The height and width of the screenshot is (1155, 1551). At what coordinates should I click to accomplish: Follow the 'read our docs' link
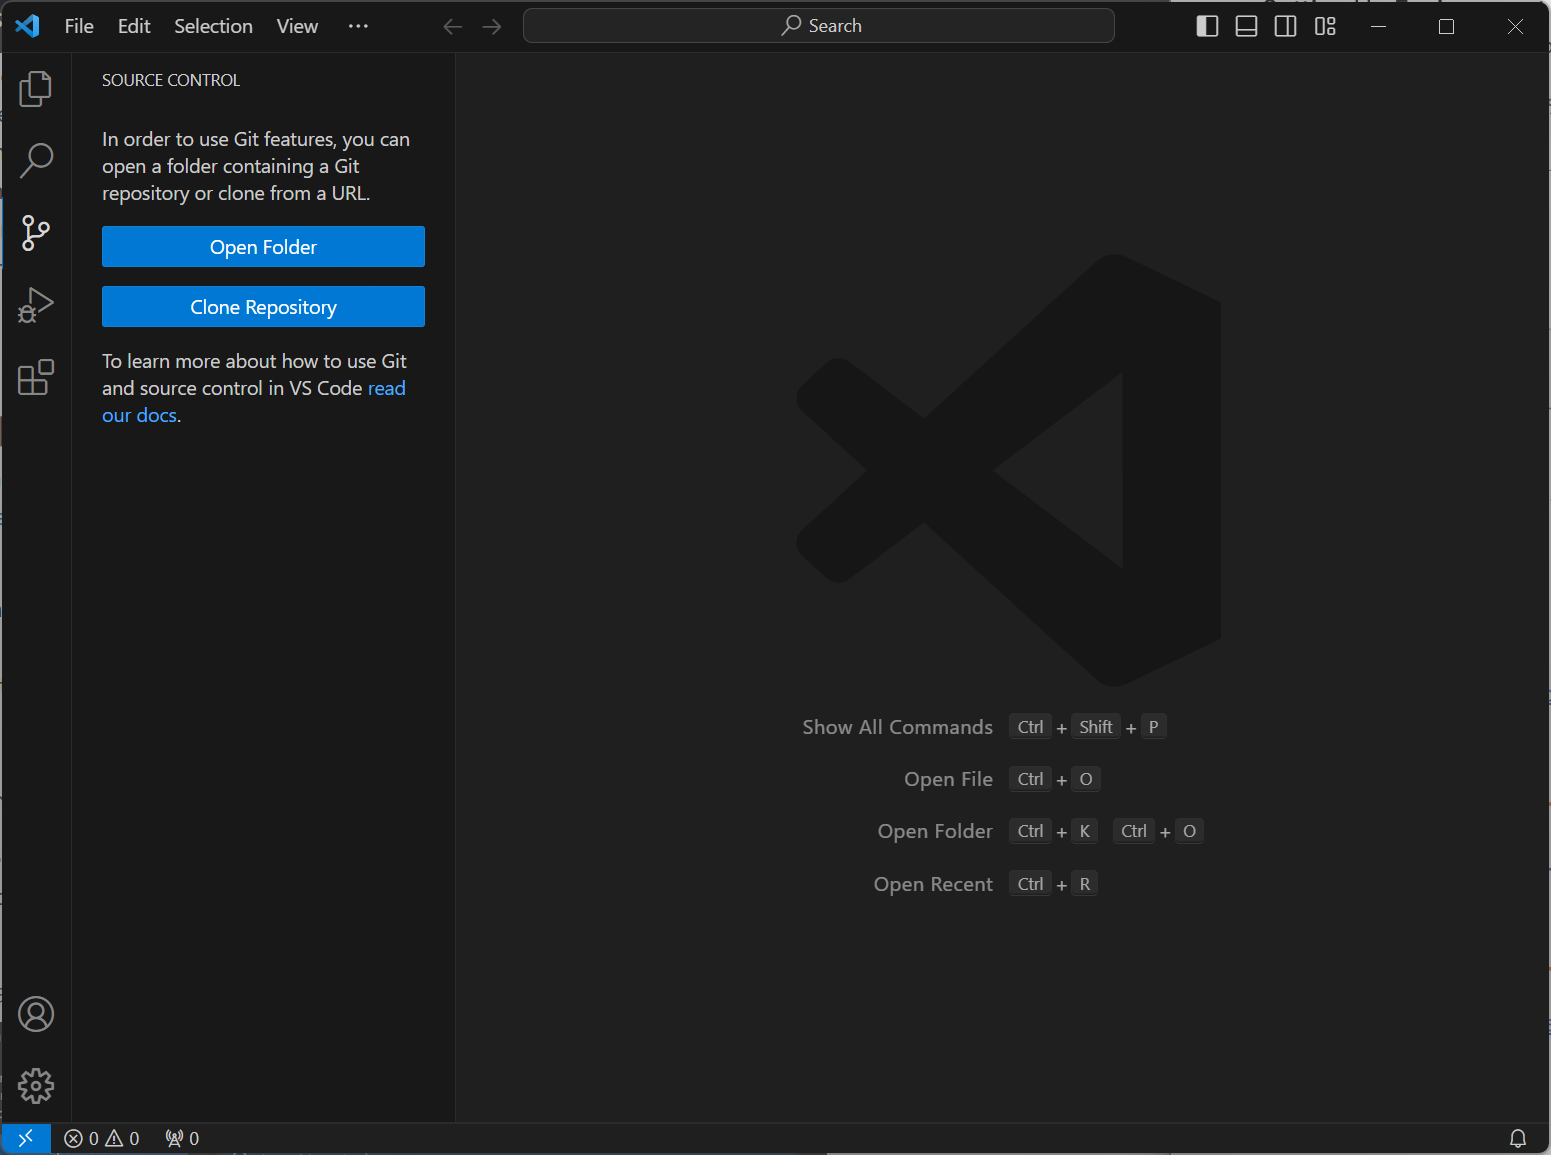(x=386, y=388)
